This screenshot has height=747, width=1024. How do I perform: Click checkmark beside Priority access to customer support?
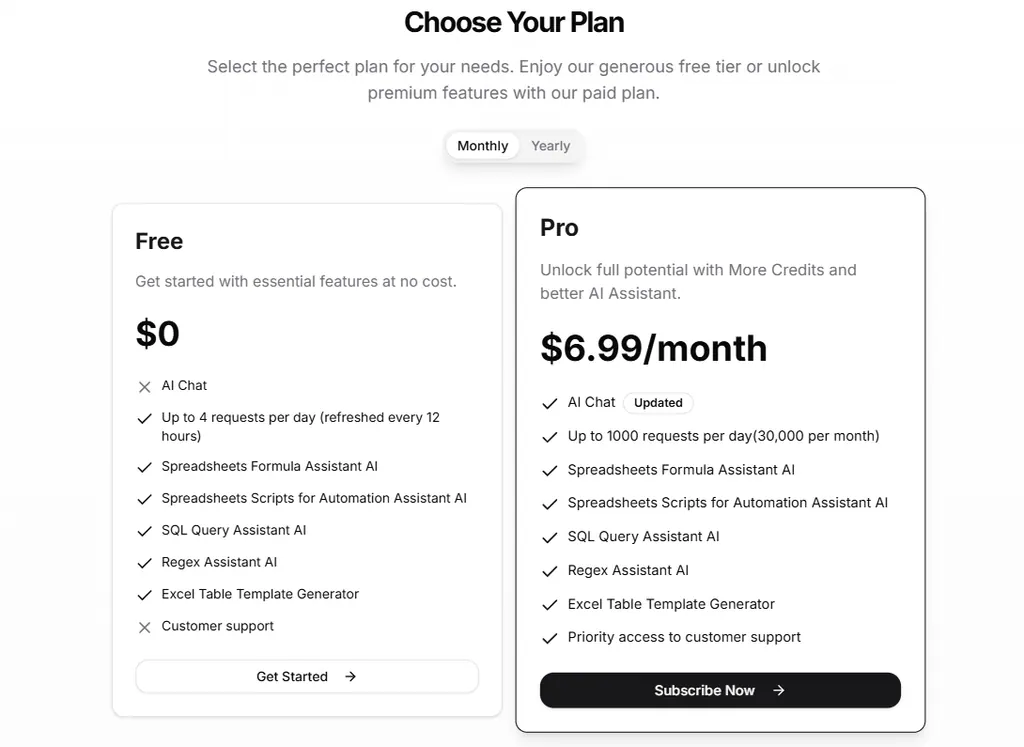[549, 638]
